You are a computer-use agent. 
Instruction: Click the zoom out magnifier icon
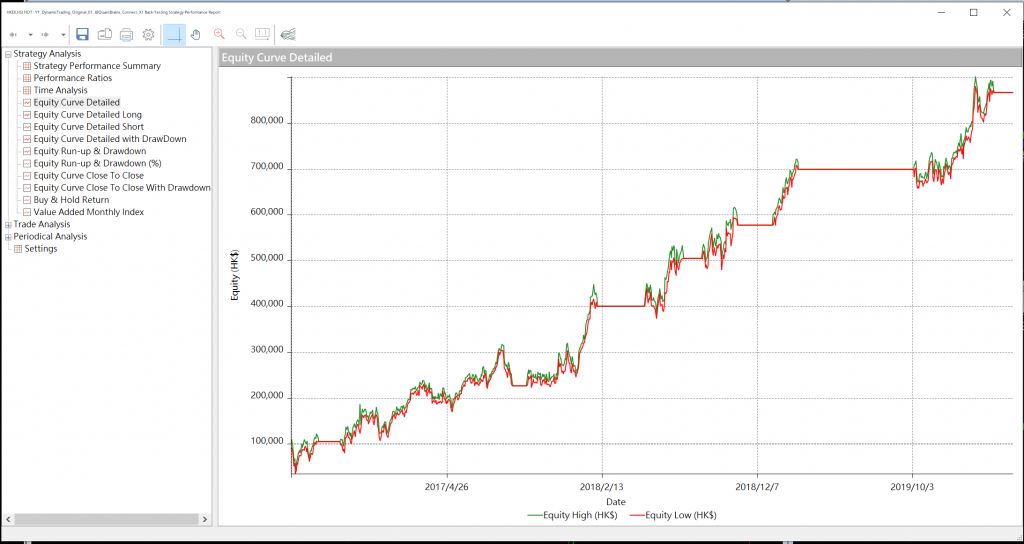tap(241, 34)
